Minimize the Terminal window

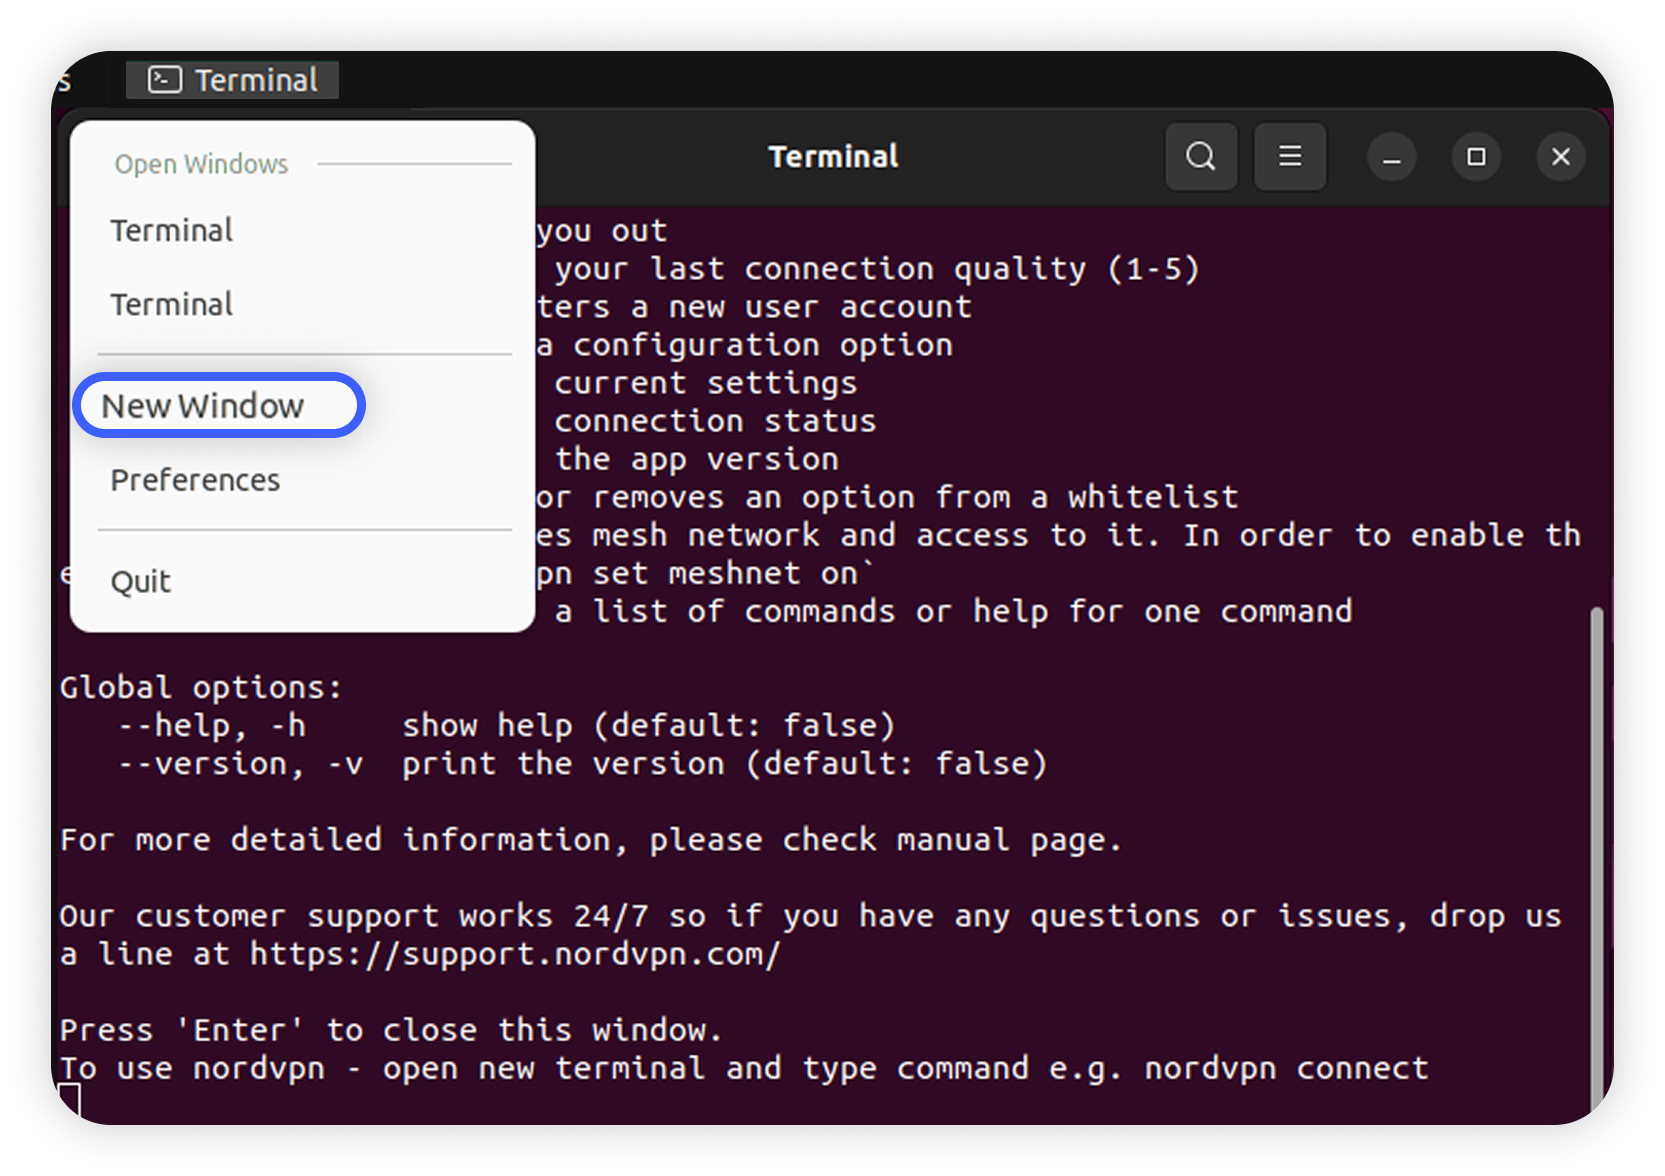tap(1391, 157)
